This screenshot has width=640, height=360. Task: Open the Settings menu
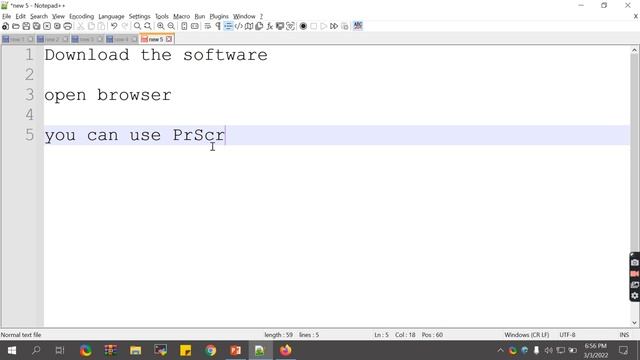click(x=140, y=16)
